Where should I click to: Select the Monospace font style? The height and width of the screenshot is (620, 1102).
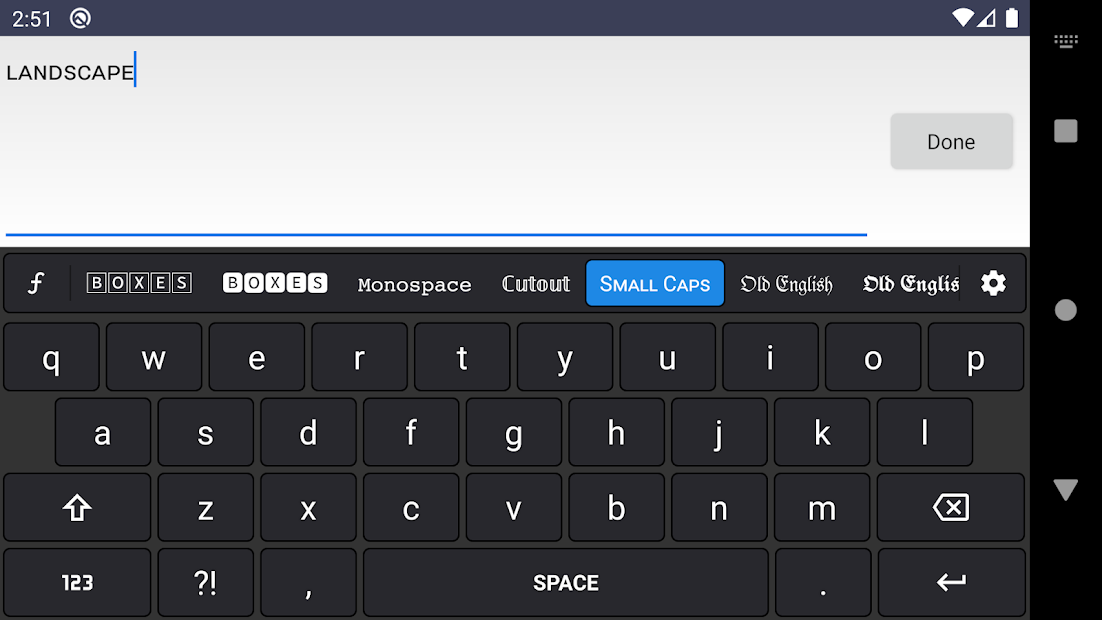414,284
